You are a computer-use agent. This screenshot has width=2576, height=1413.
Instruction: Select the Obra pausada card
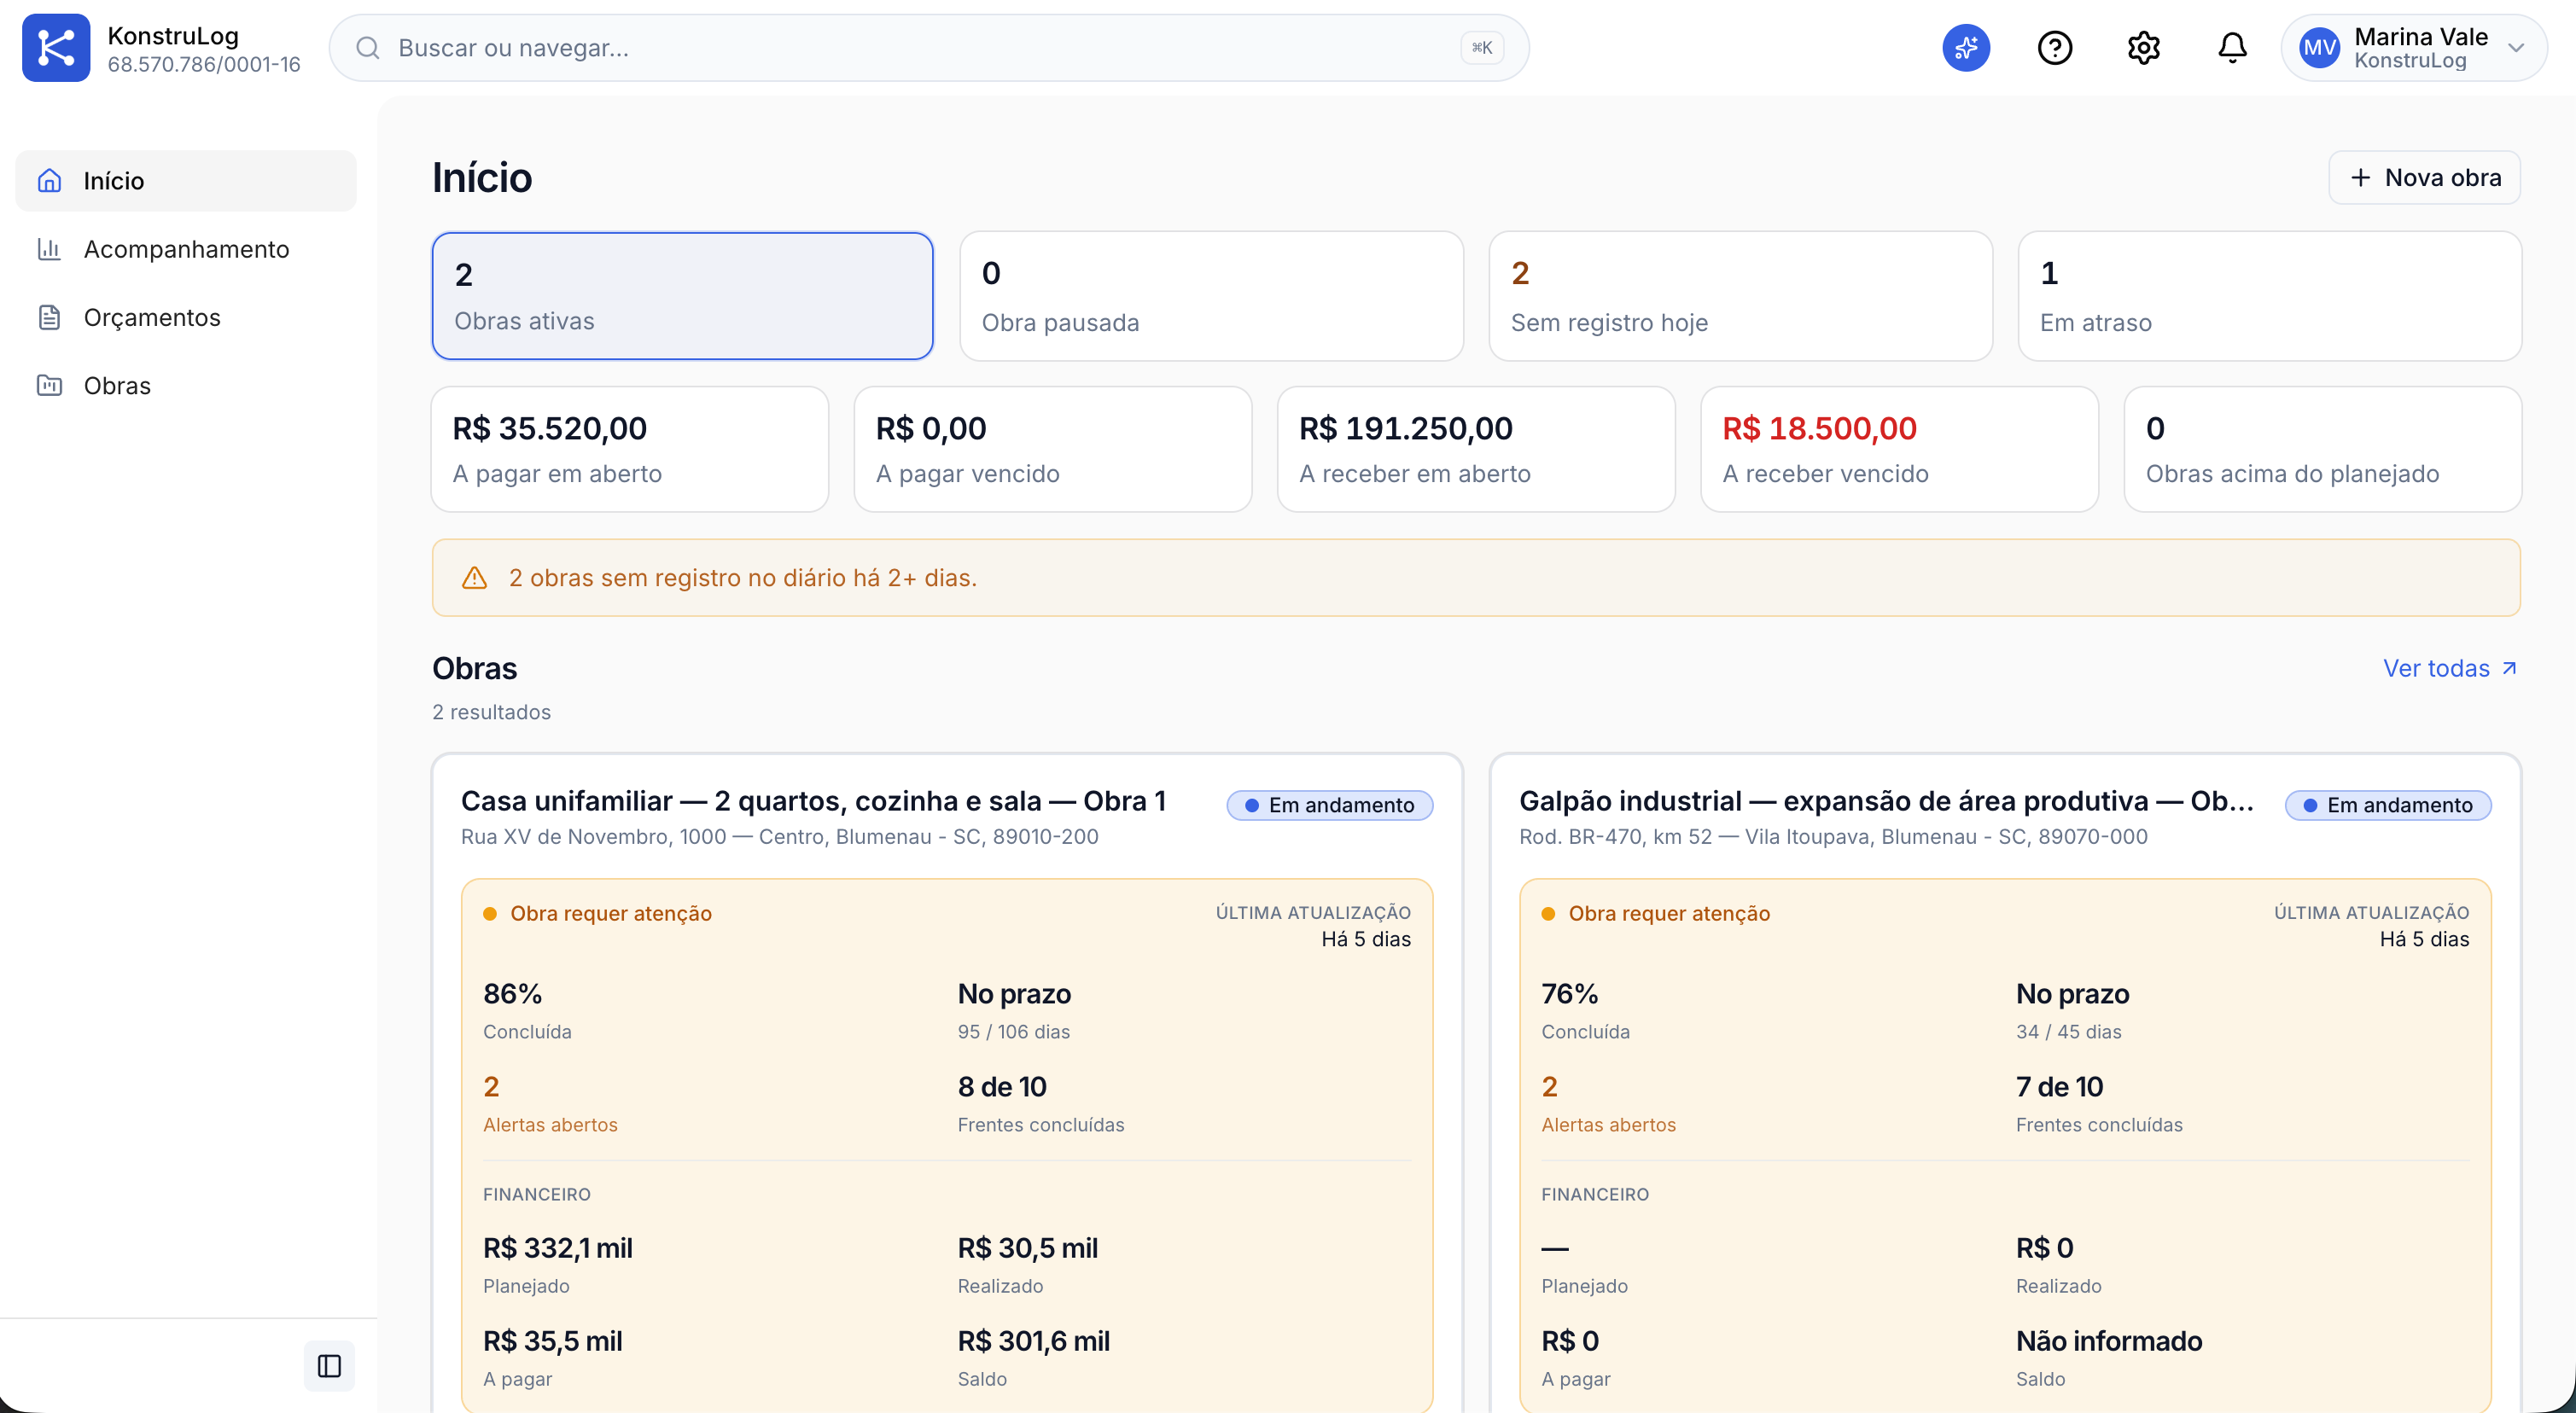(x=1211, y=296)
